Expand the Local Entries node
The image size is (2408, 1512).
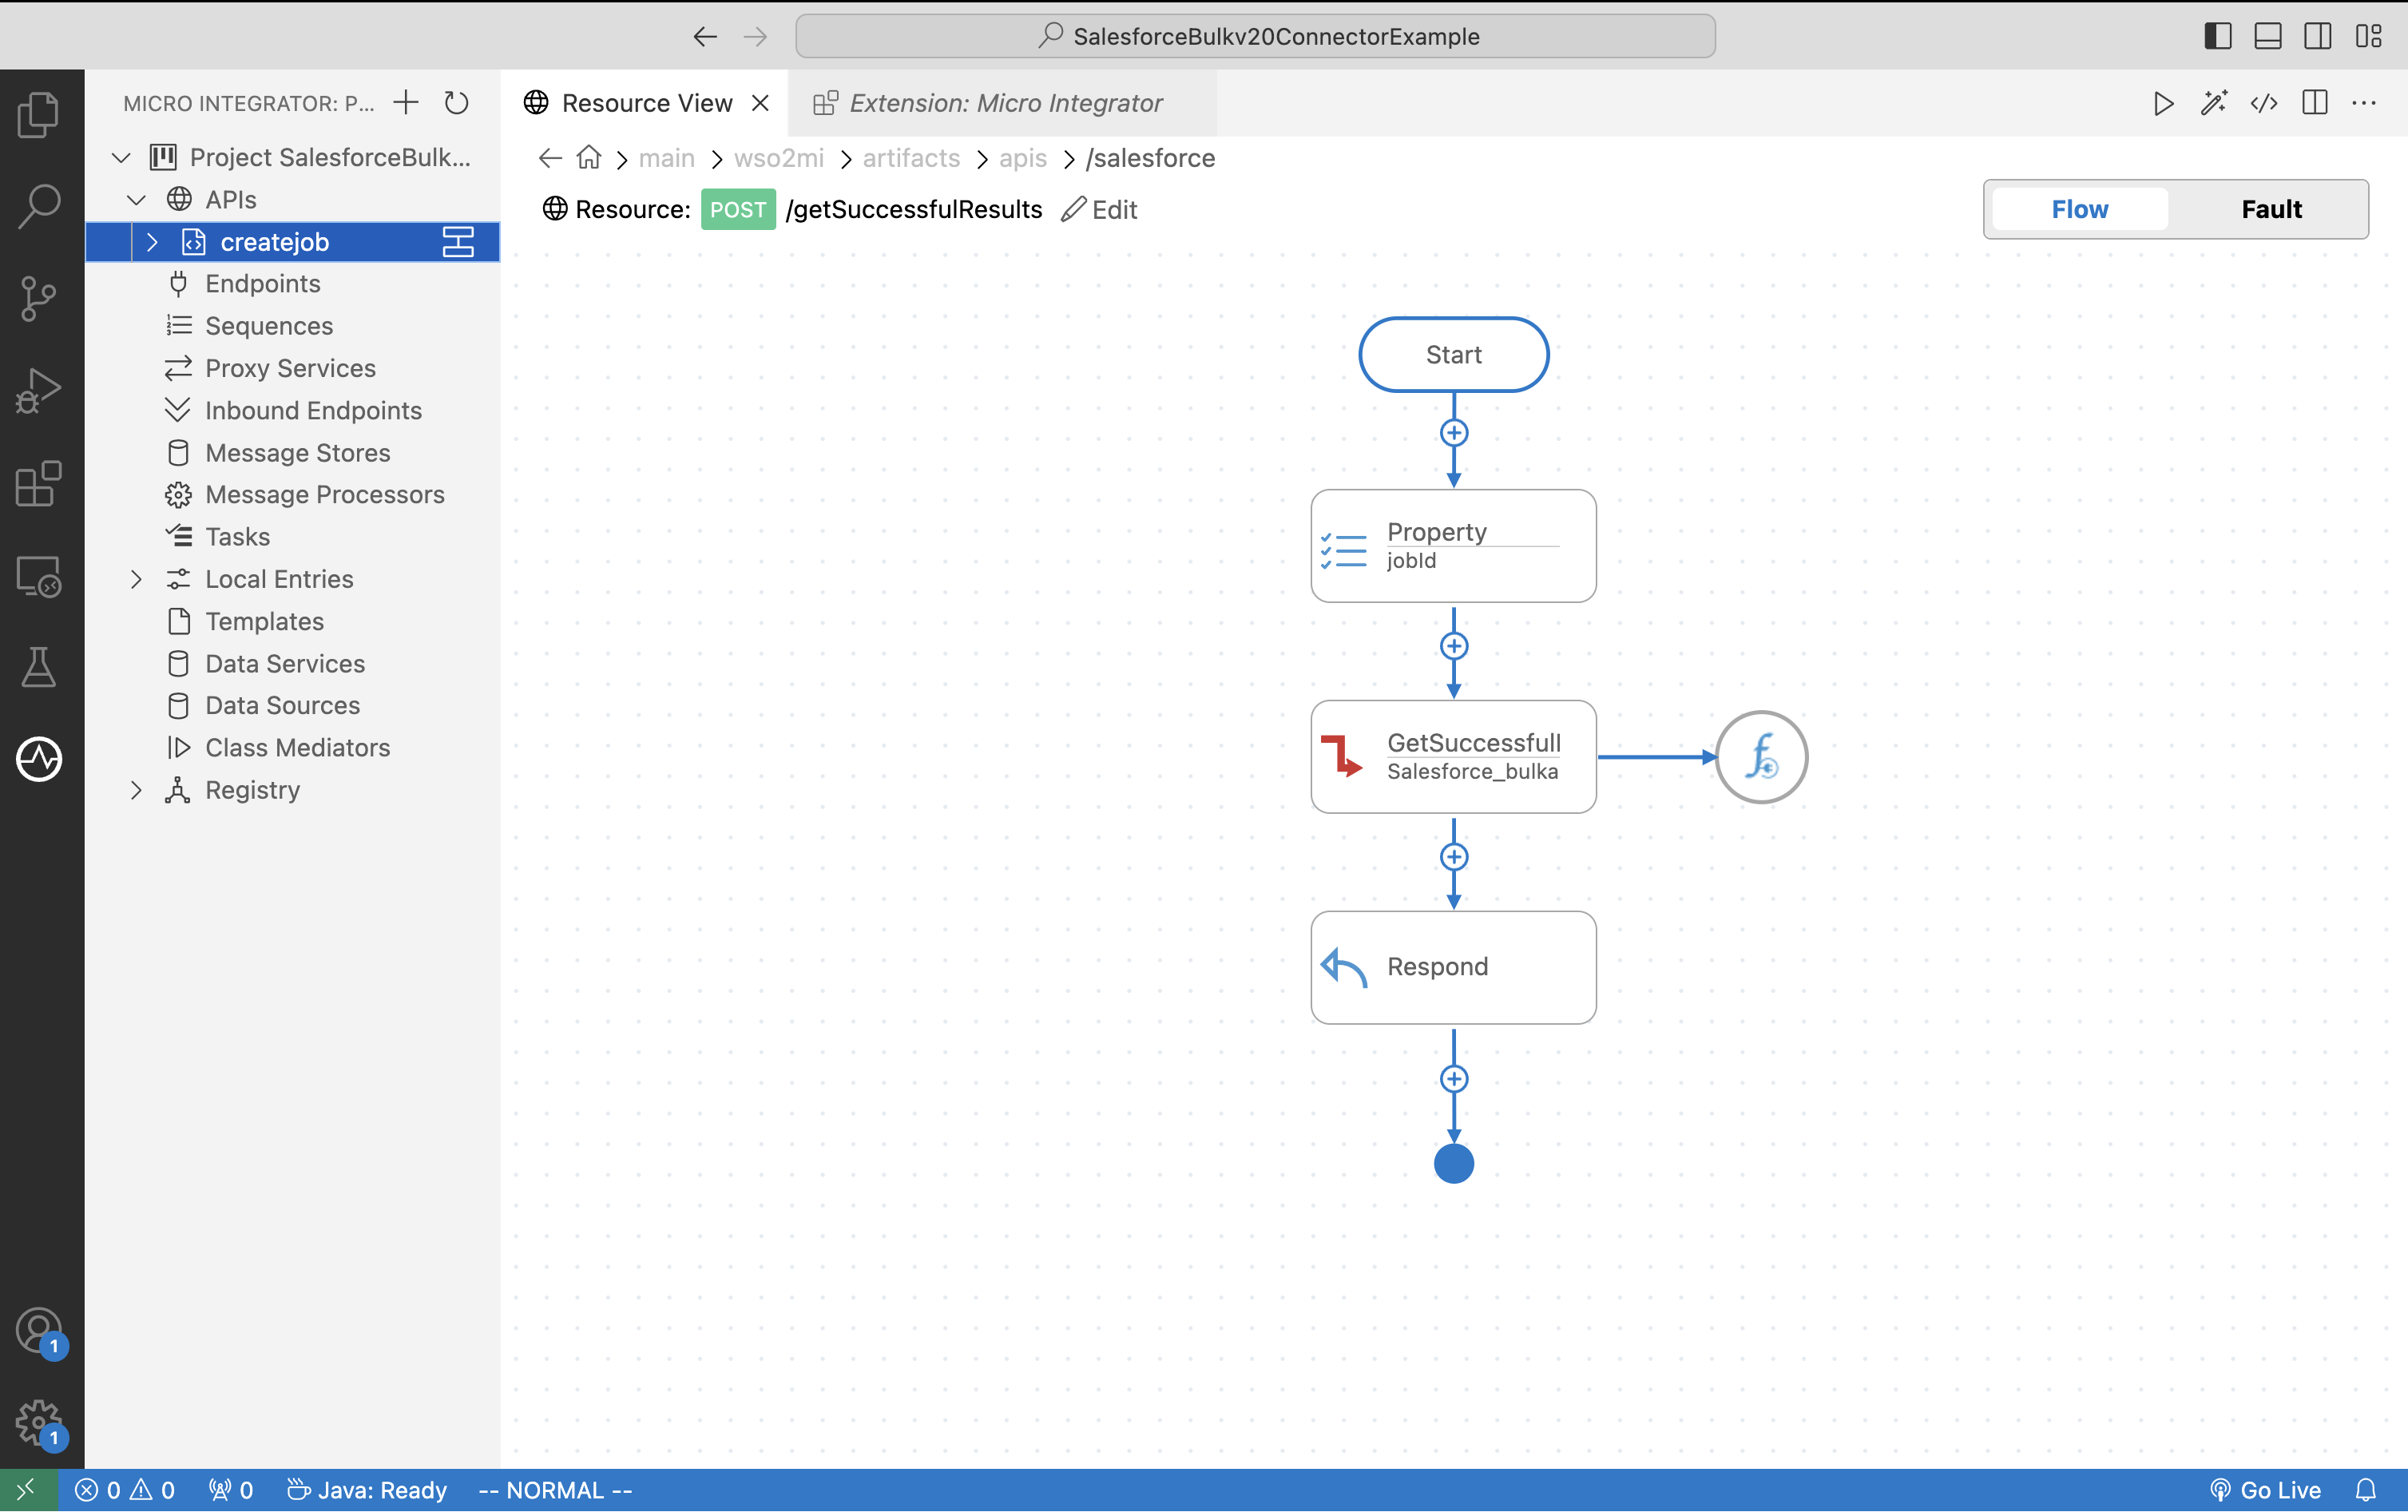pyautogui.click(x=137, y=579)
